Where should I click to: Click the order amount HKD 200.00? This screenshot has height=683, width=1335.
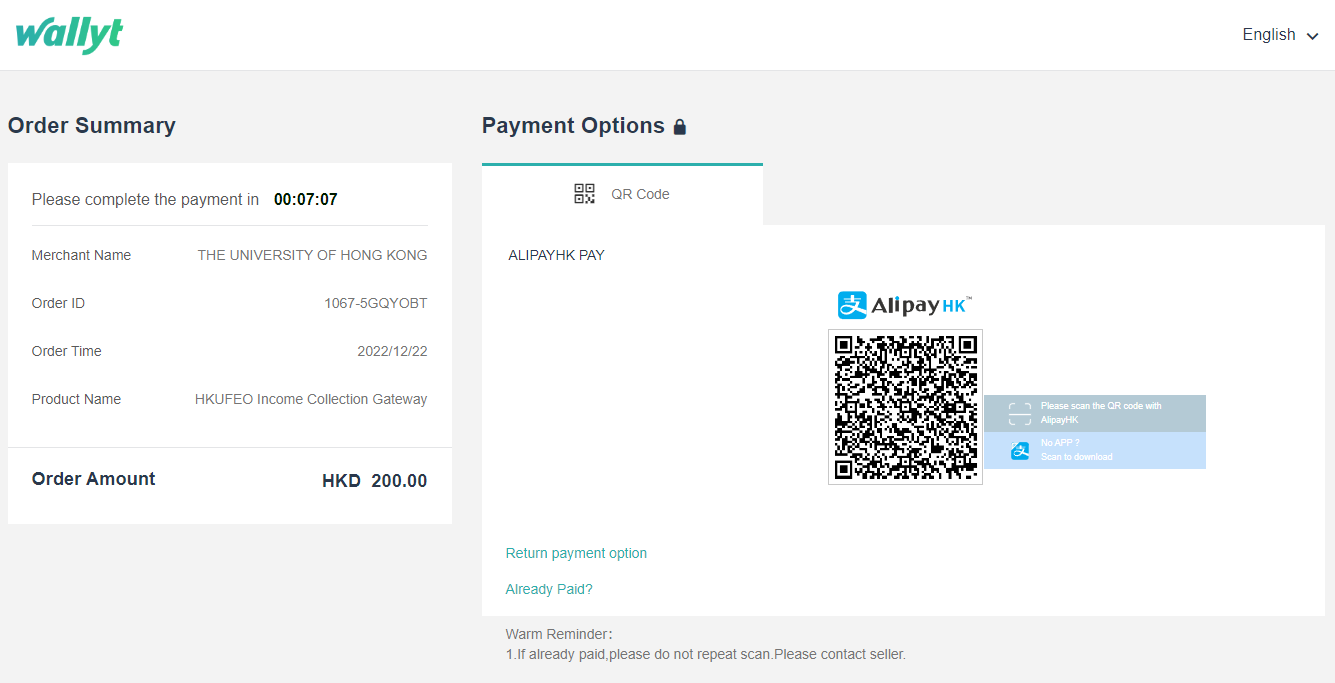point(374,481)
